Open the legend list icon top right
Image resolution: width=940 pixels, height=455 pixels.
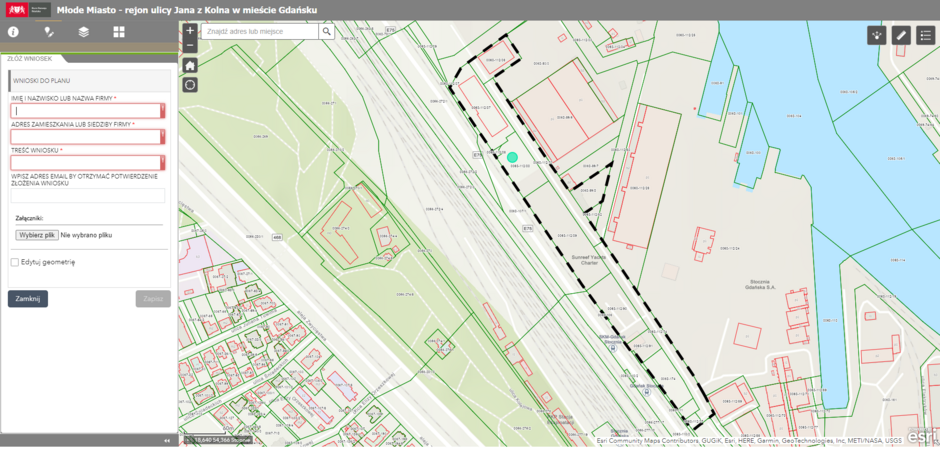pyautogui.click(x=925, y=35)
